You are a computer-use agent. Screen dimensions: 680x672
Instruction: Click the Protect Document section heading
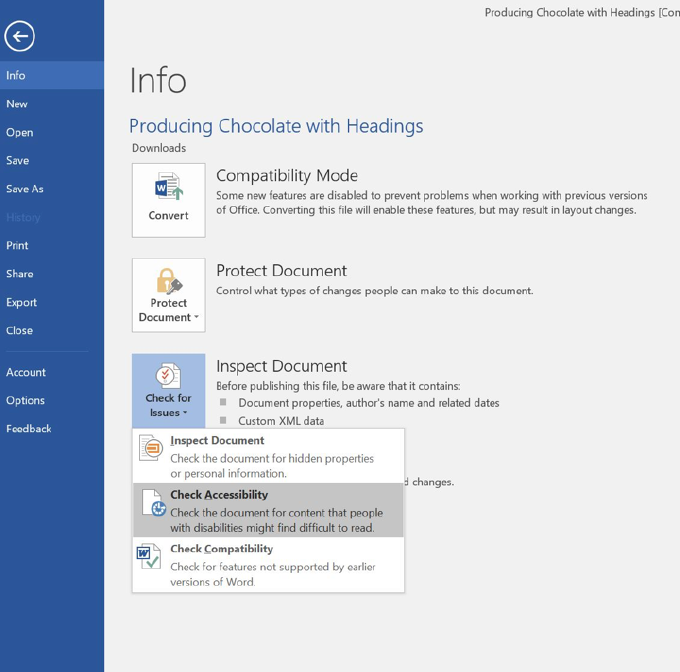point(281,271)
